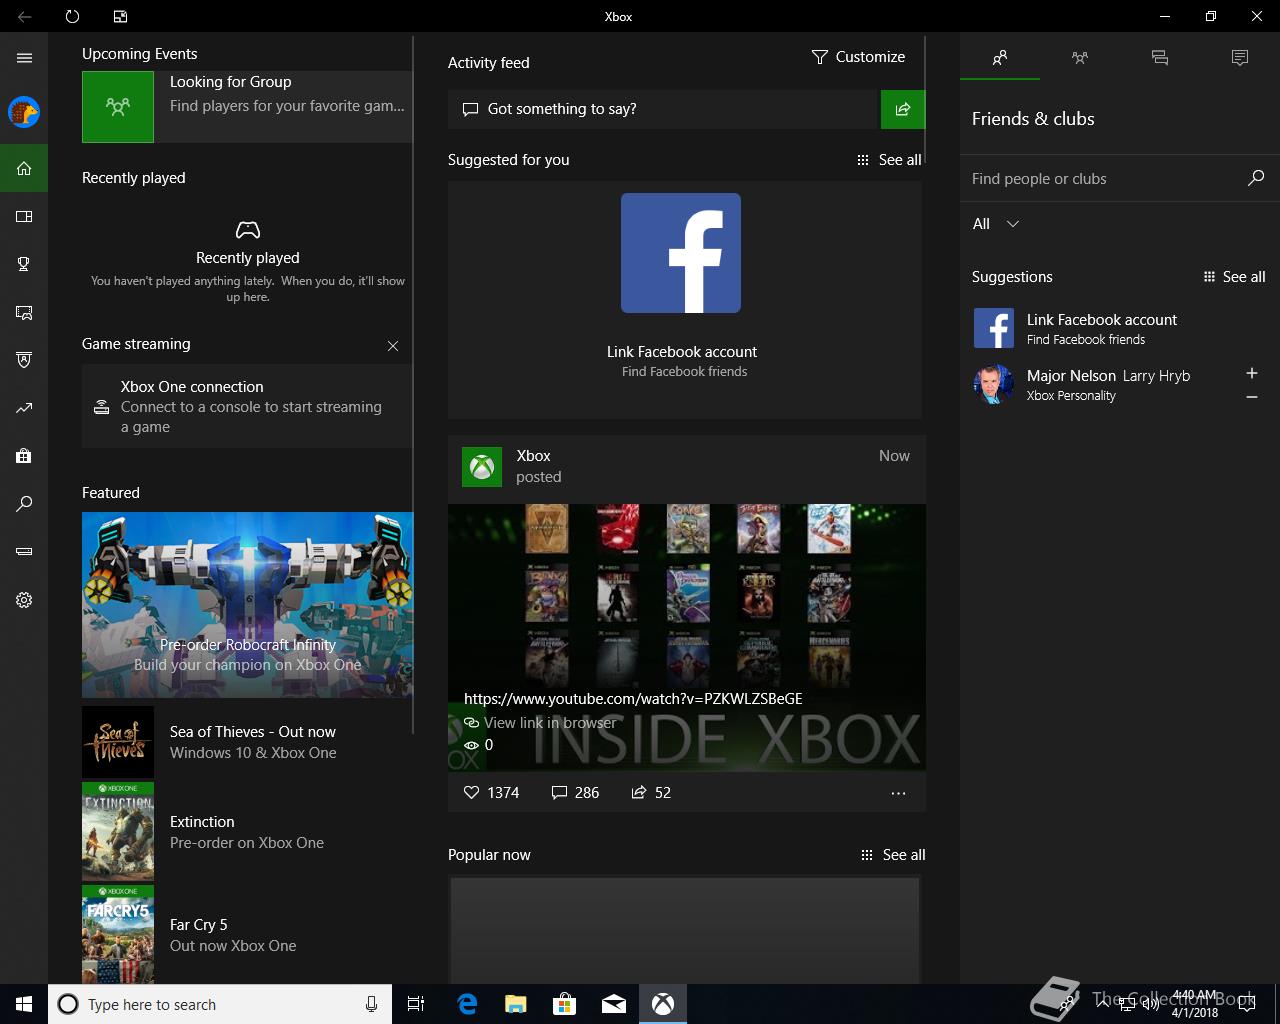
Task: Open the Looking for Group event
Action: click(x=247, y=106)
